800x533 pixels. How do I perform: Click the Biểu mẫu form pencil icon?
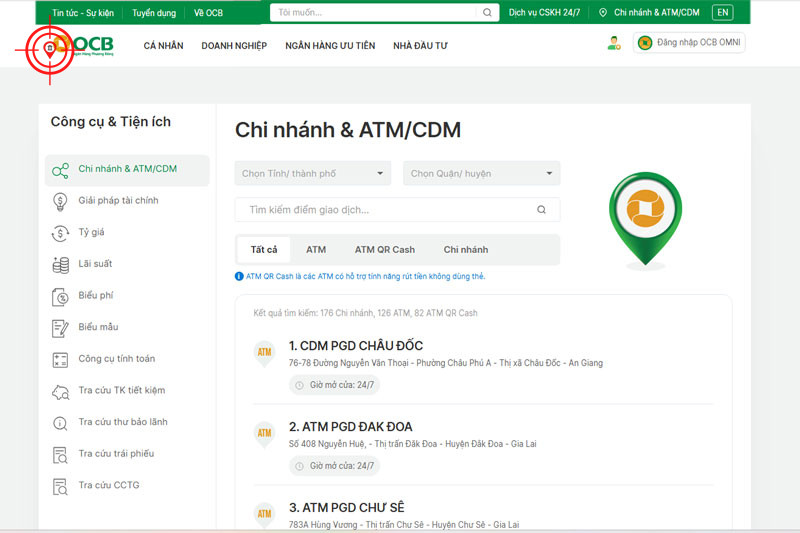[60, 328]
